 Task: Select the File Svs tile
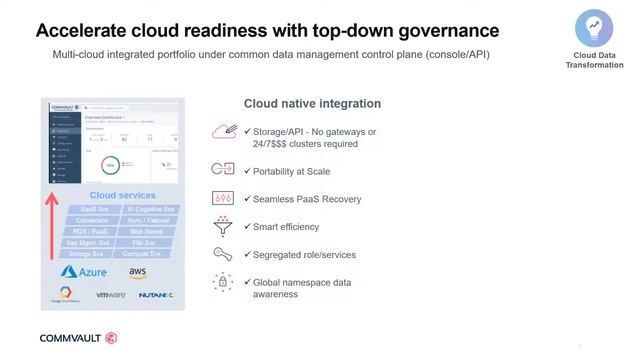(144, 243)
